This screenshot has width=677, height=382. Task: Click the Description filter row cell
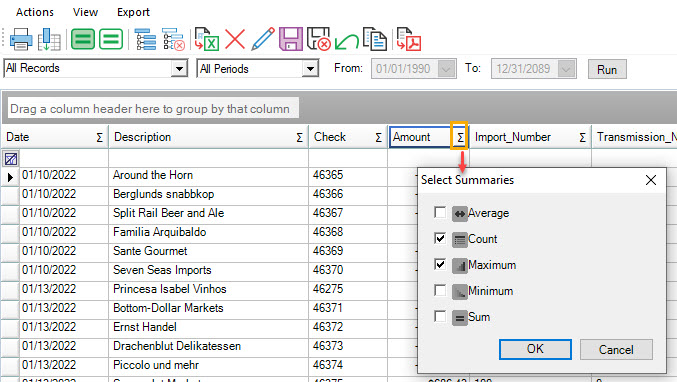click(x=209, y=158)
